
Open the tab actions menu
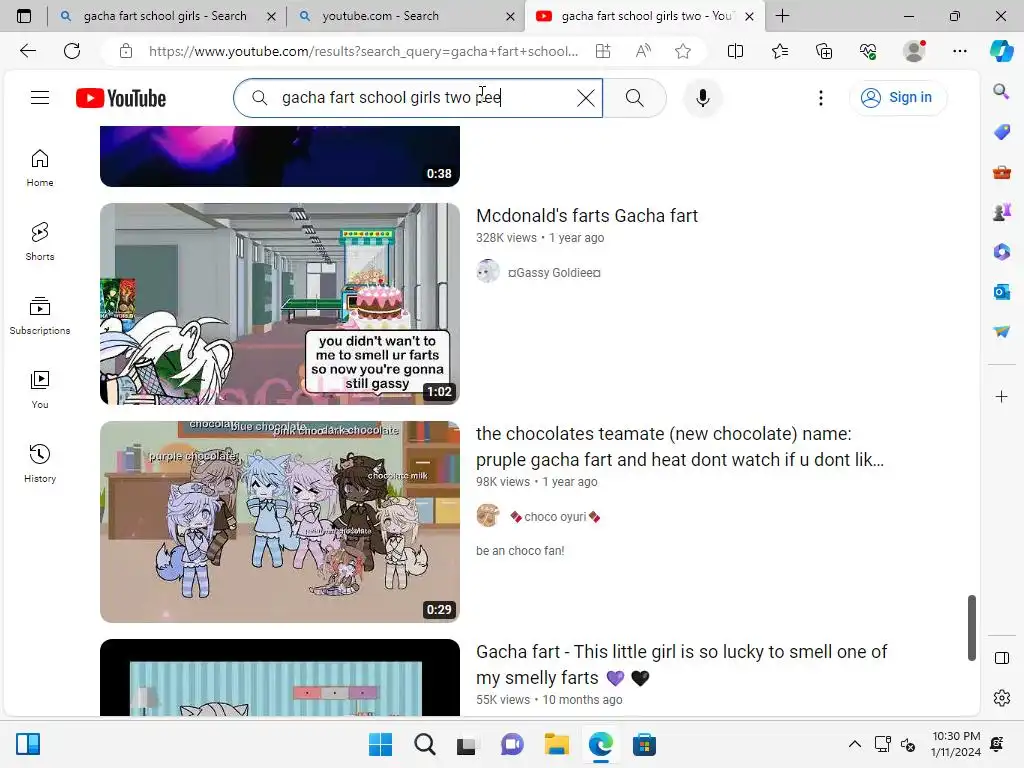coord(24,16)
